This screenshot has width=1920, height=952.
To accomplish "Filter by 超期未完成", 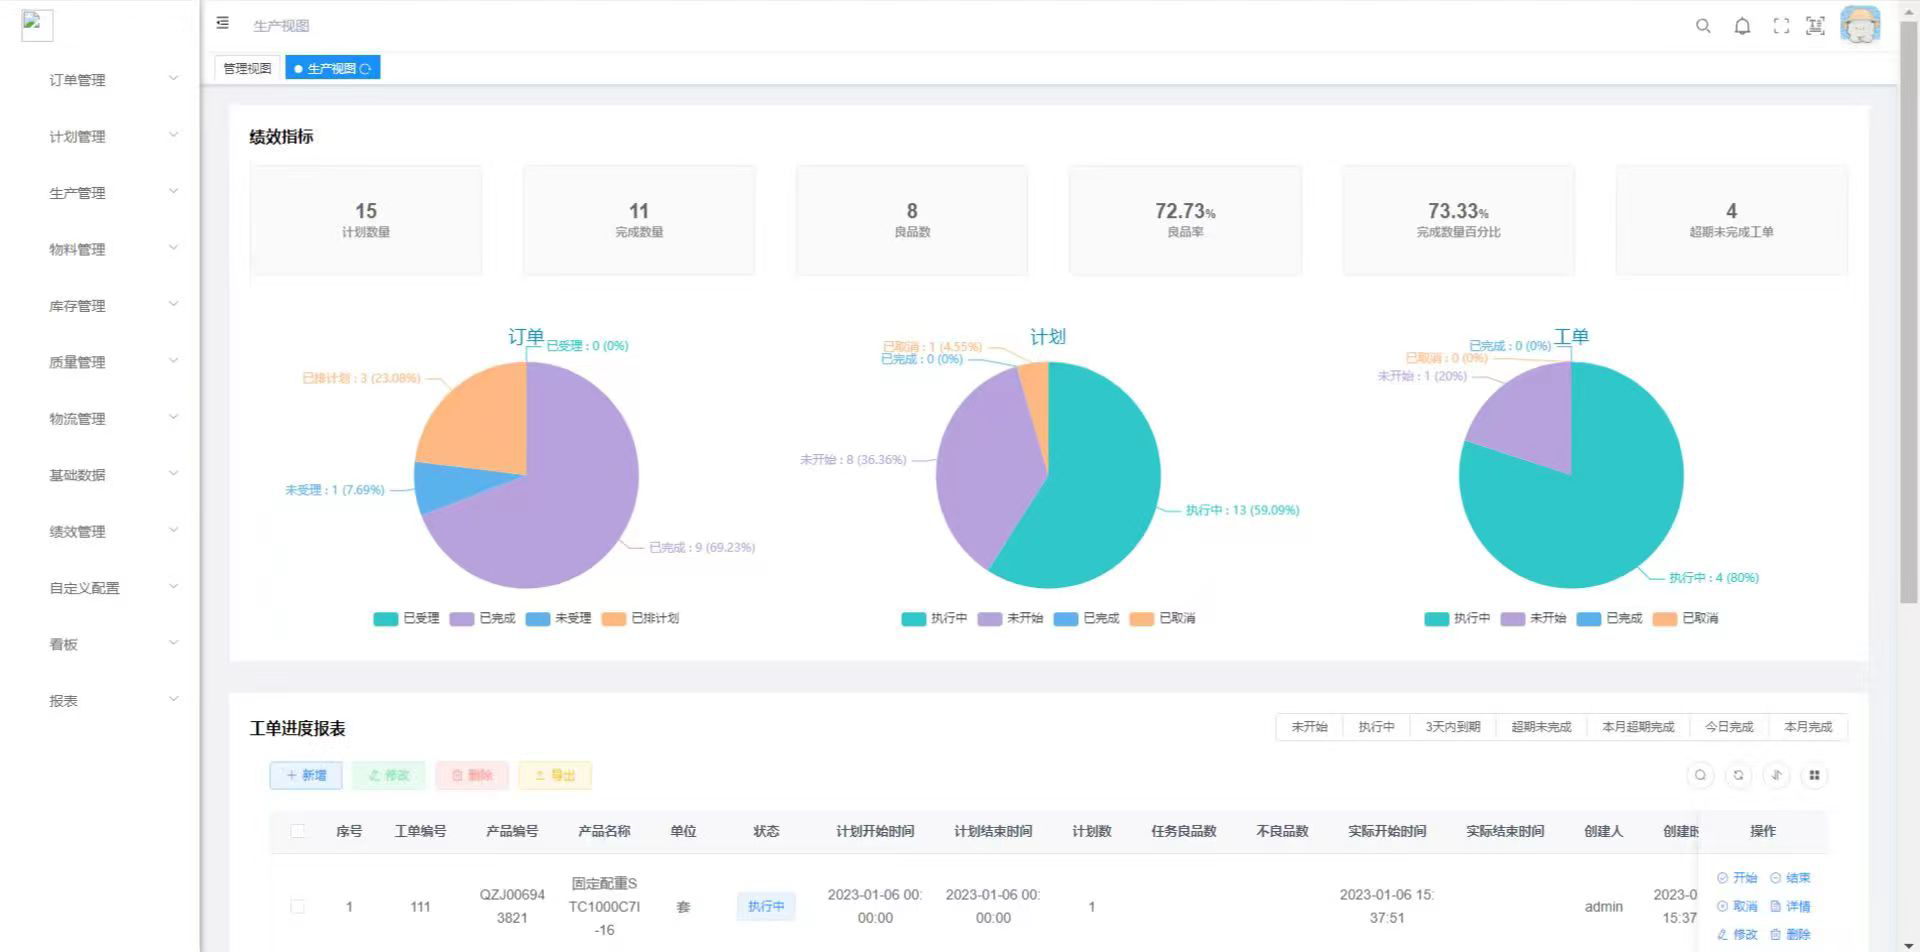I will click(1541, 727).
